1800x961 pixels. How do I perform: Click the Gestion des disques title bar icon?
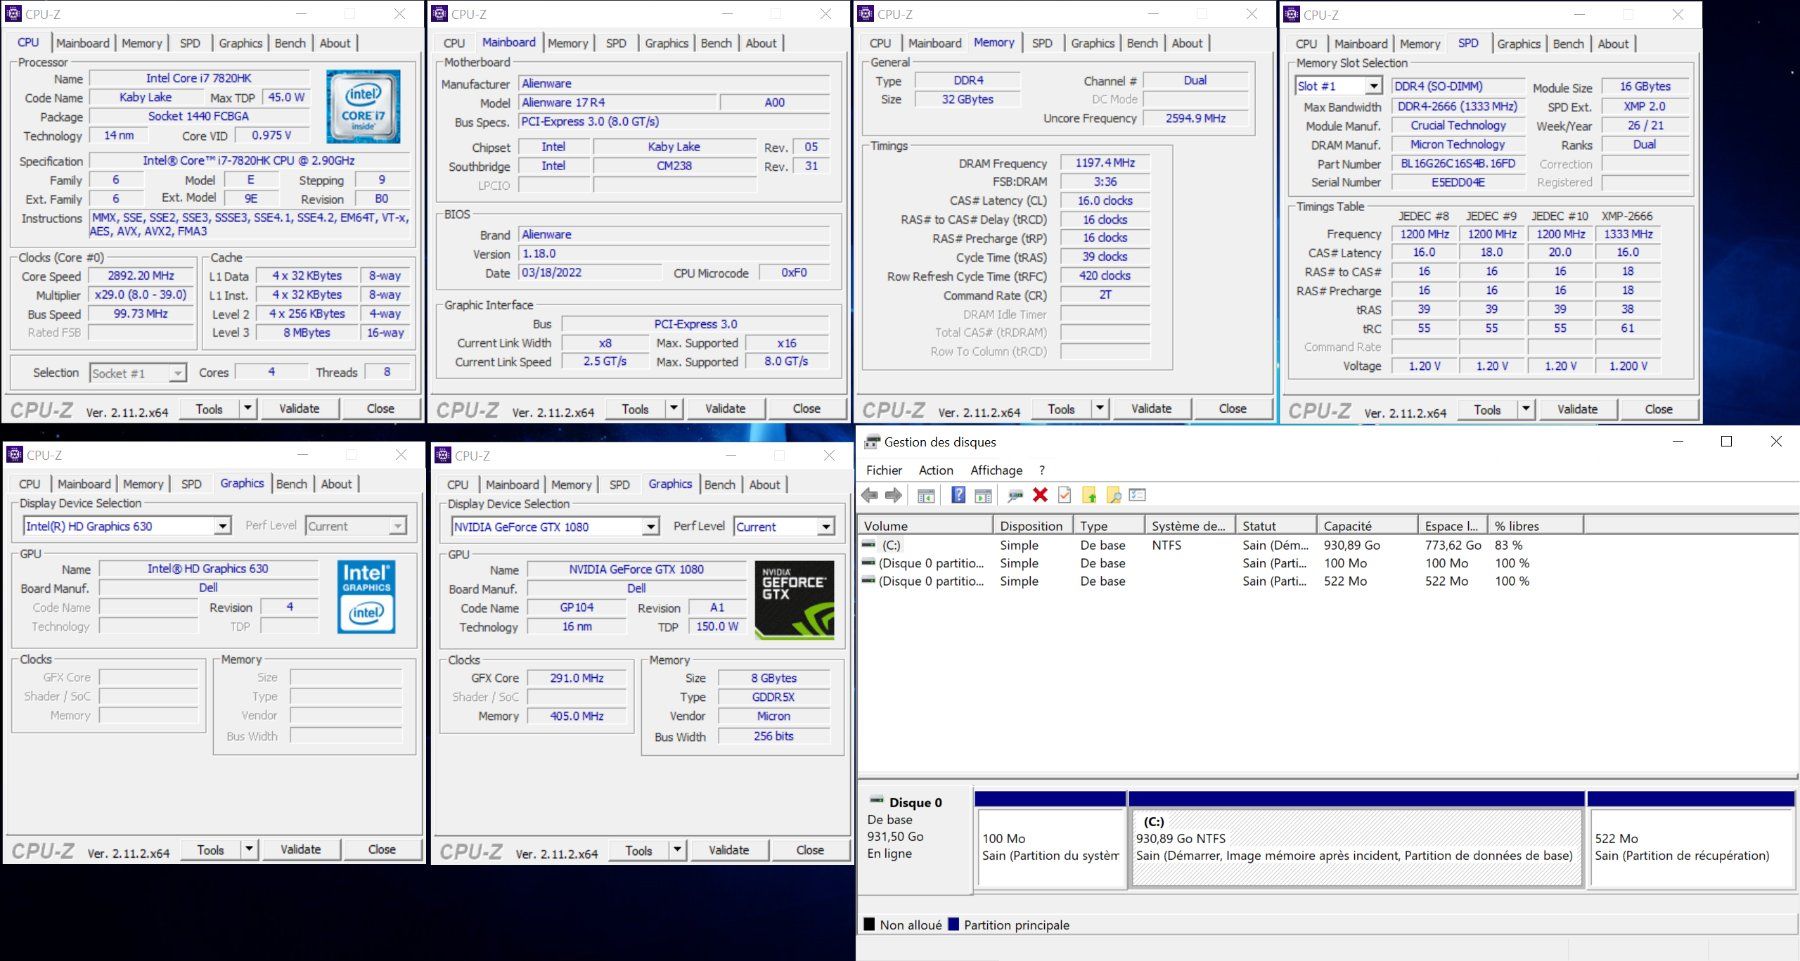tap(872, 442)
